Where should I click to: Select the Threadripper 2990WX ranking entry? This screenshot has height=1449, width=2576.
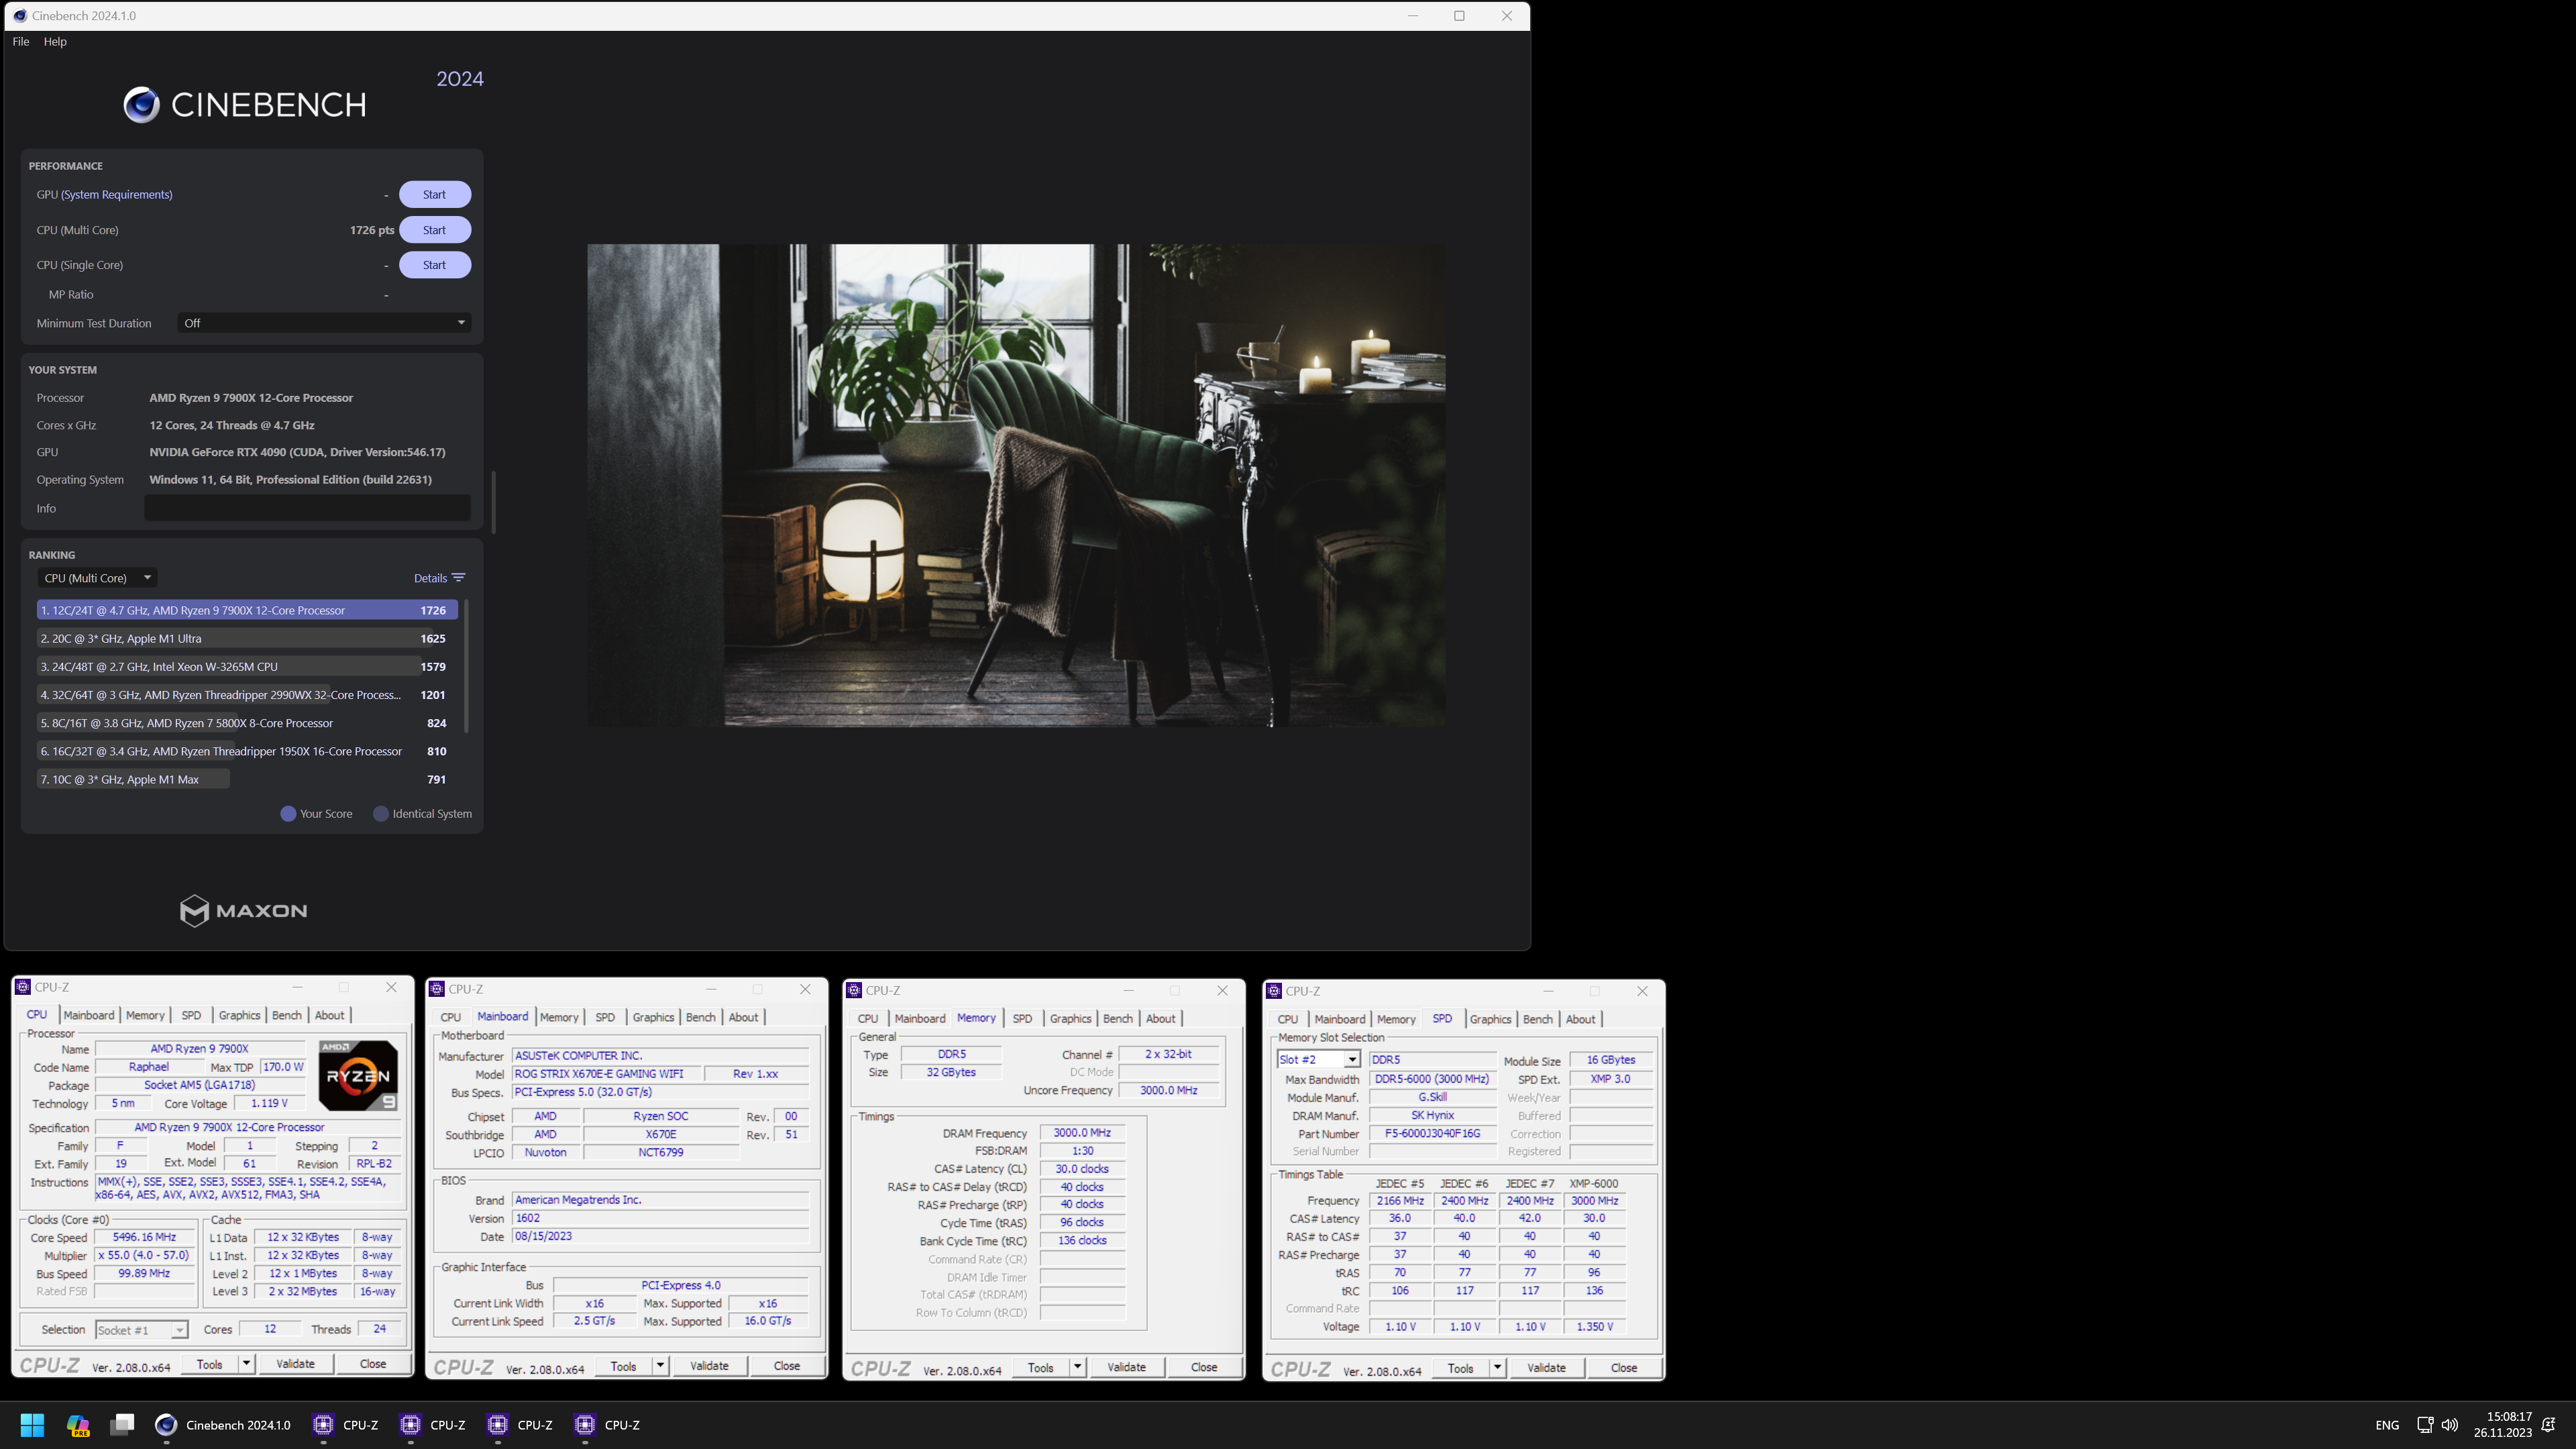[x=247, y=695]
